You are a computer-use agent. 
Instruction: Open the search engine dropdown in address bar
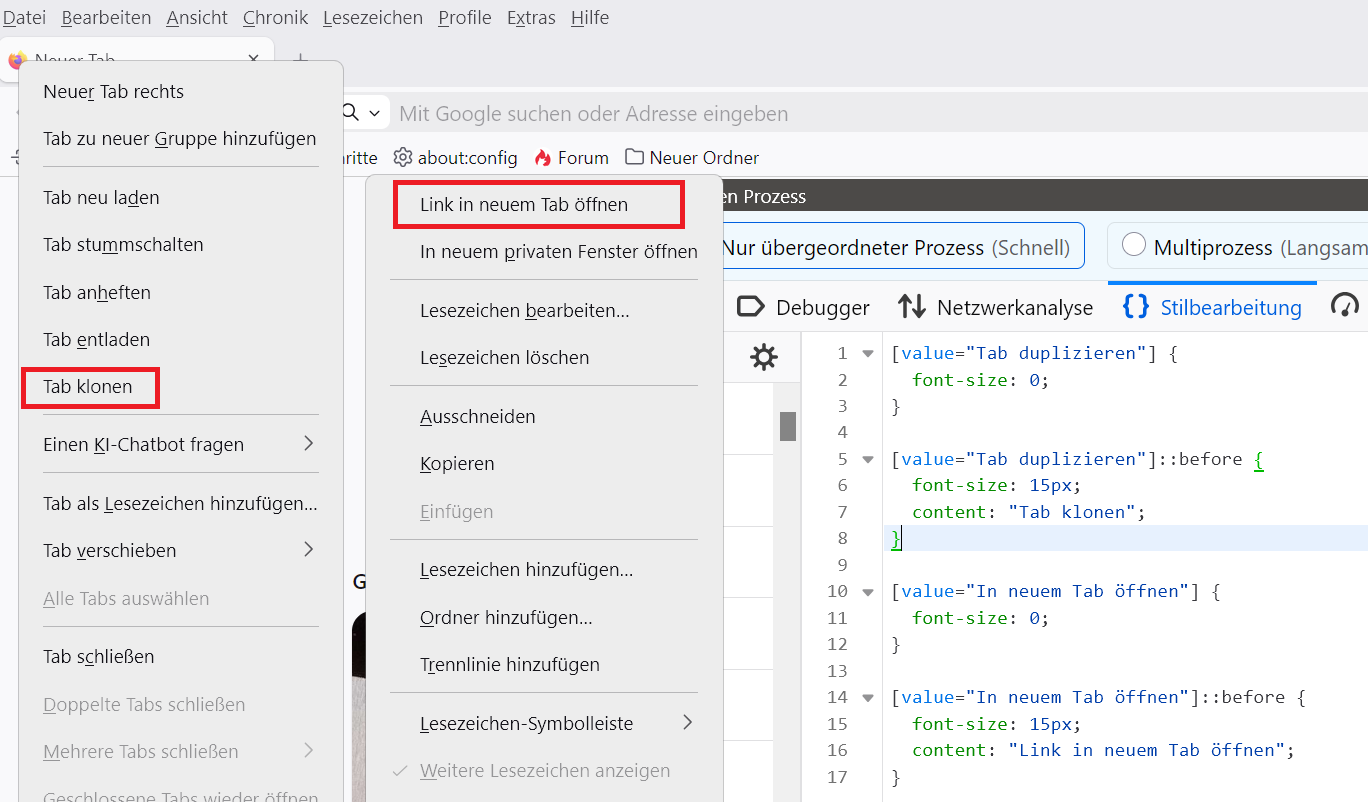pos(361,113)
